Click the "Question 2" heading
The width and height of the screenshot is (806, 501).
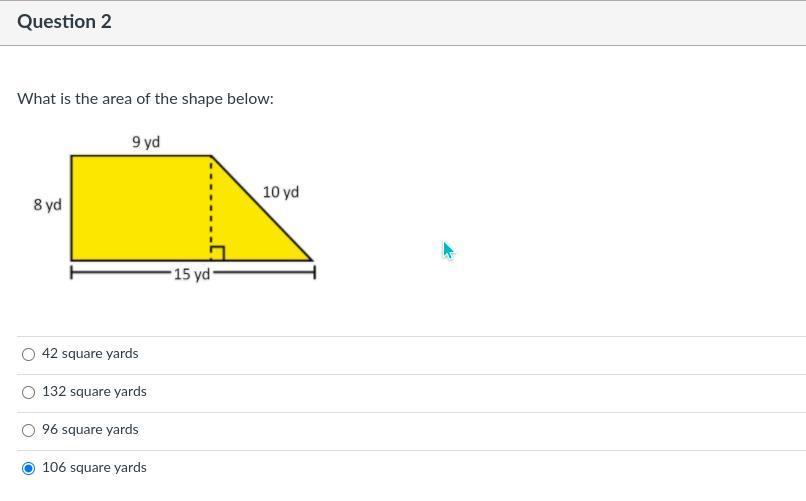(x=64, y=22)
